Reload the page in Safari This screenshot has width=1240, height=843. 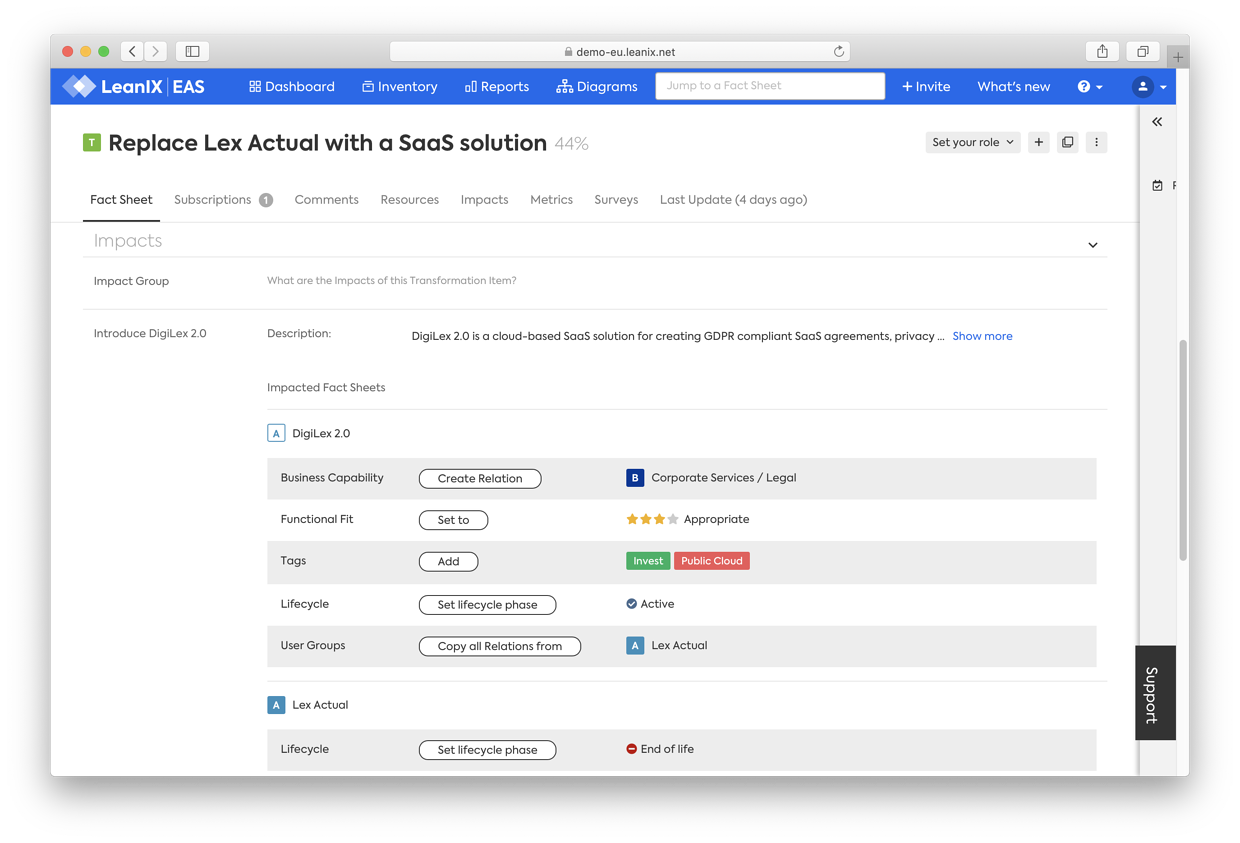click(839, 52)
